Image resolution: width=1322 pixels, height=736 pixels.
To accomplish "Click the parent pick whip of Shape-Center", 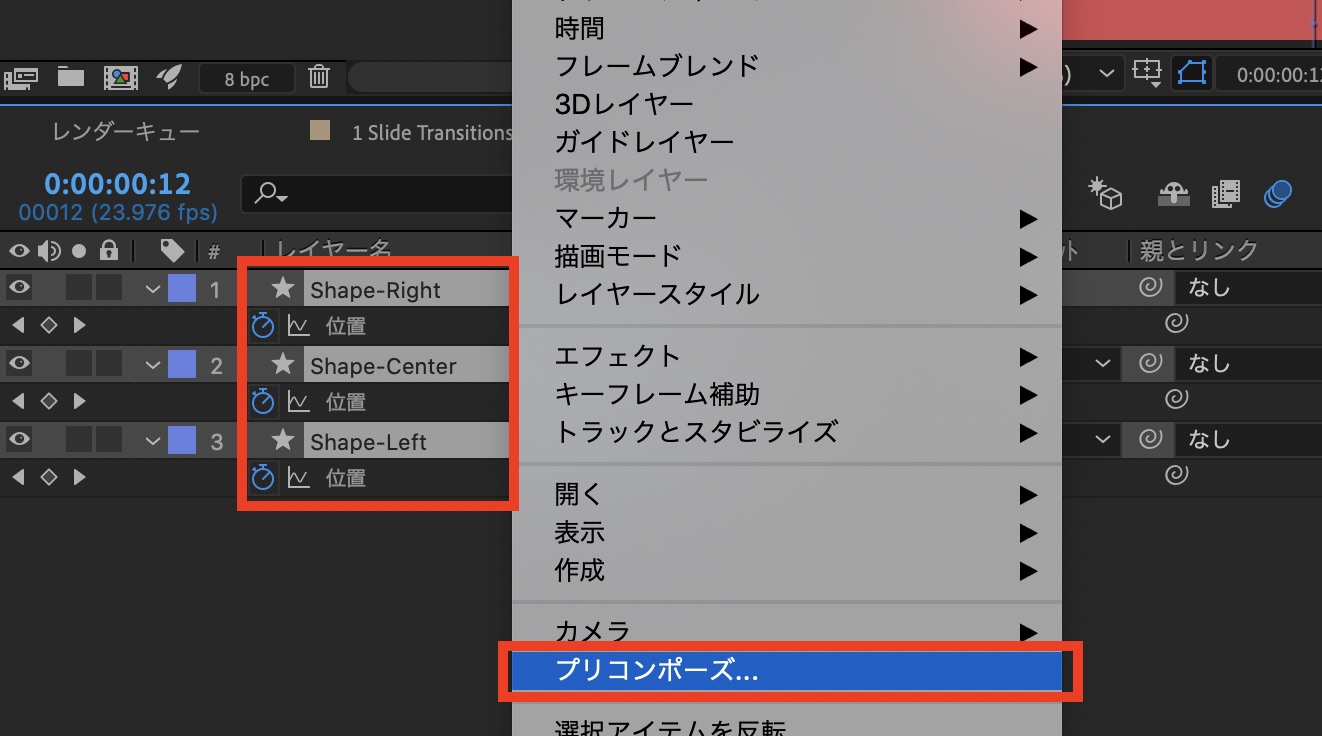I will [1151, 364].
